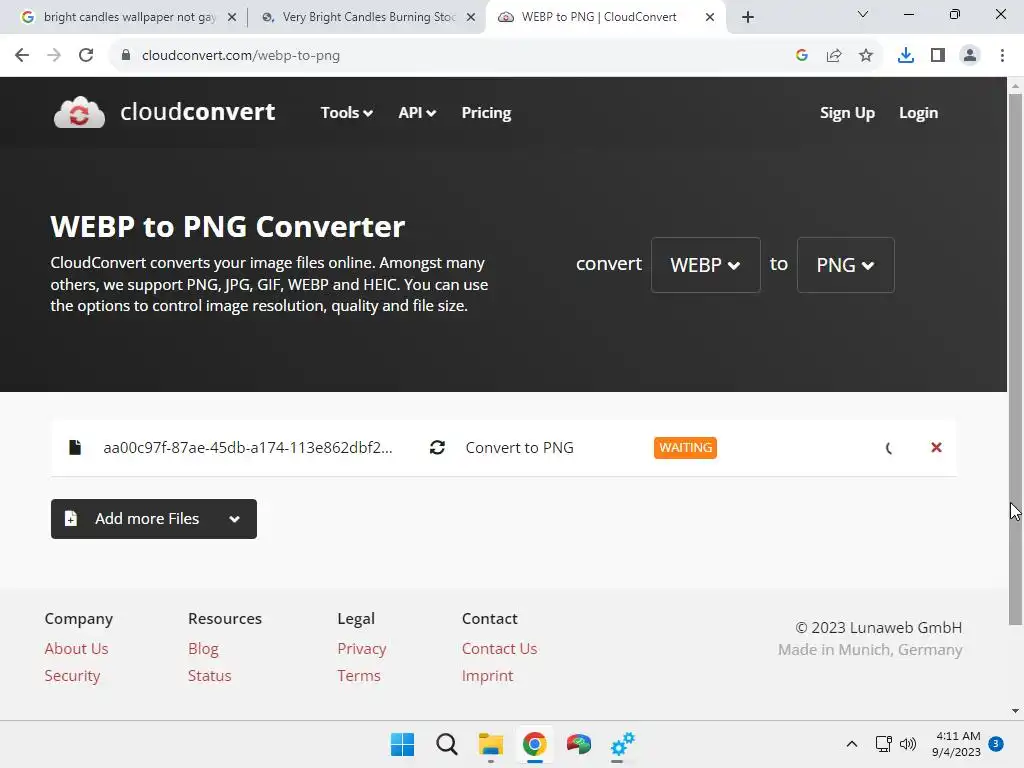Screen dimensions: 1024x768
Task: Open Privacy link
Action: coord(362,648)
